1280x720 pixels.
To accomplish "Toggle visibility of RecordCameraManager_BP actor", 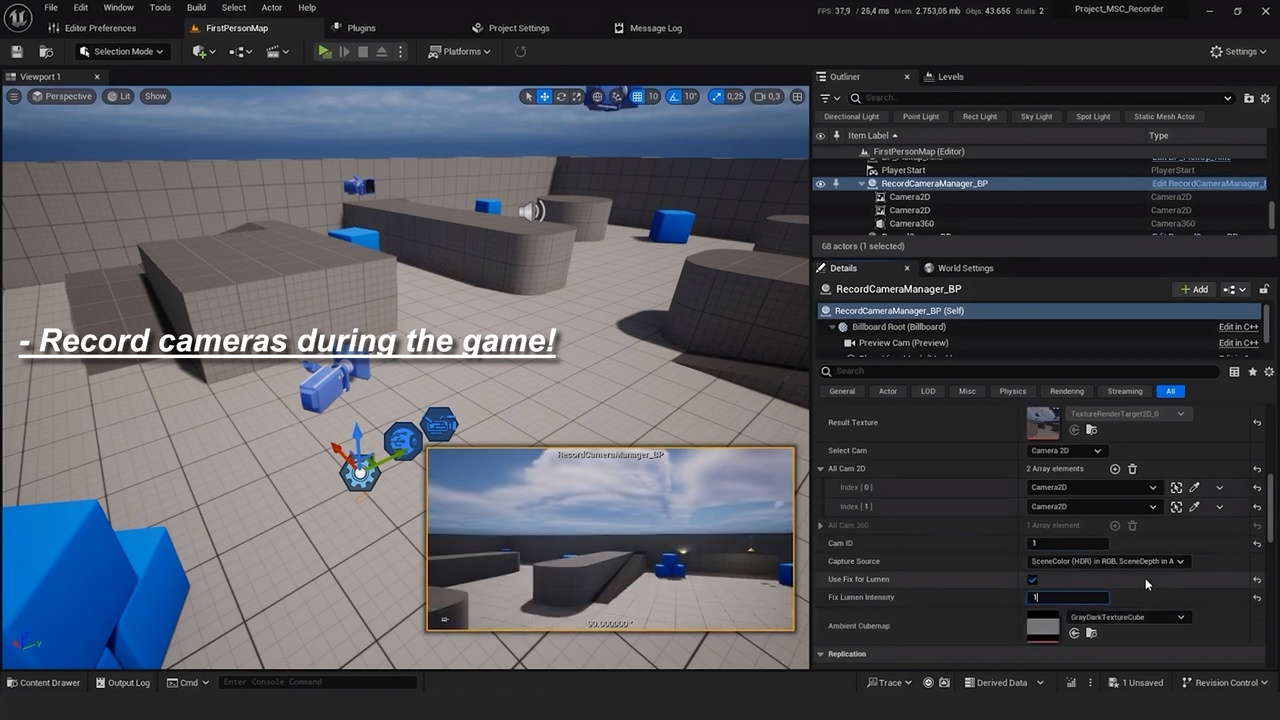I will [820, 184].
